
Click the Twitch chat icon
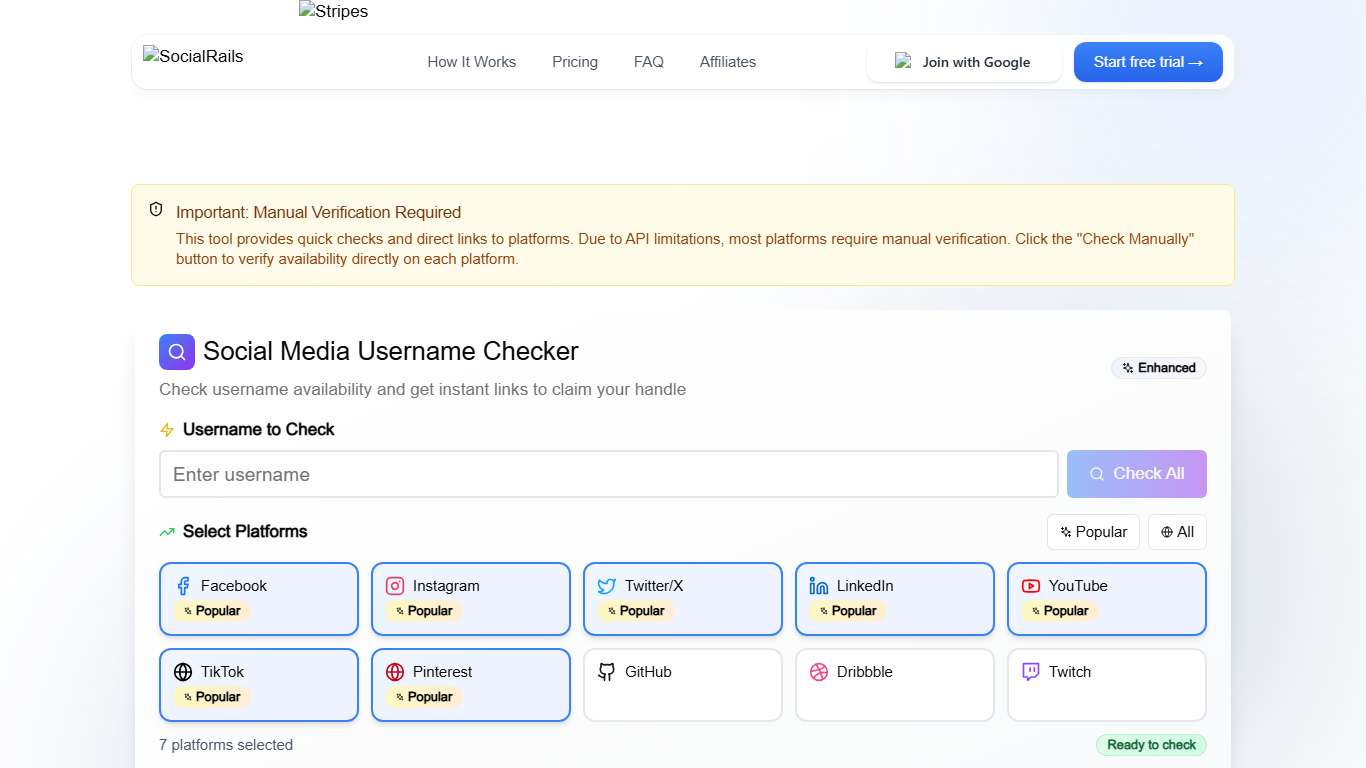1031,672
